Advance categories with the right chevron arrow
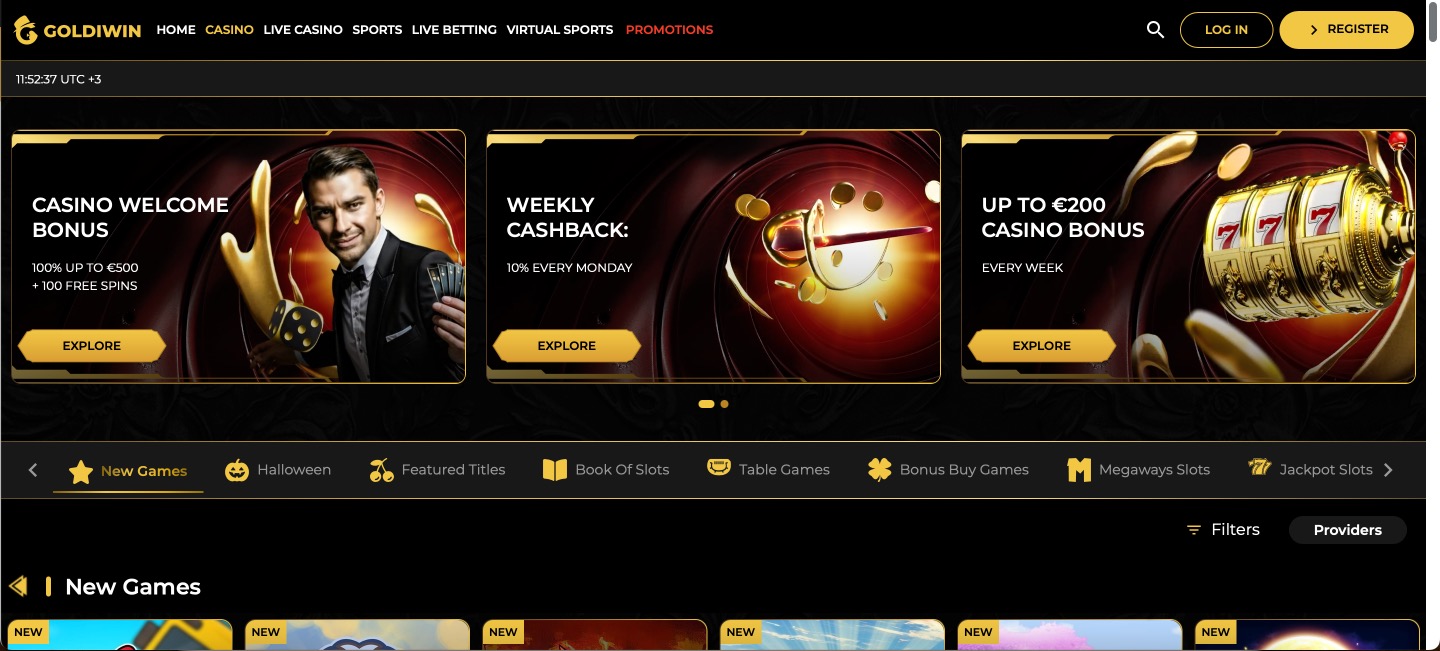The image size is (1440, 651). (1388, 470)
